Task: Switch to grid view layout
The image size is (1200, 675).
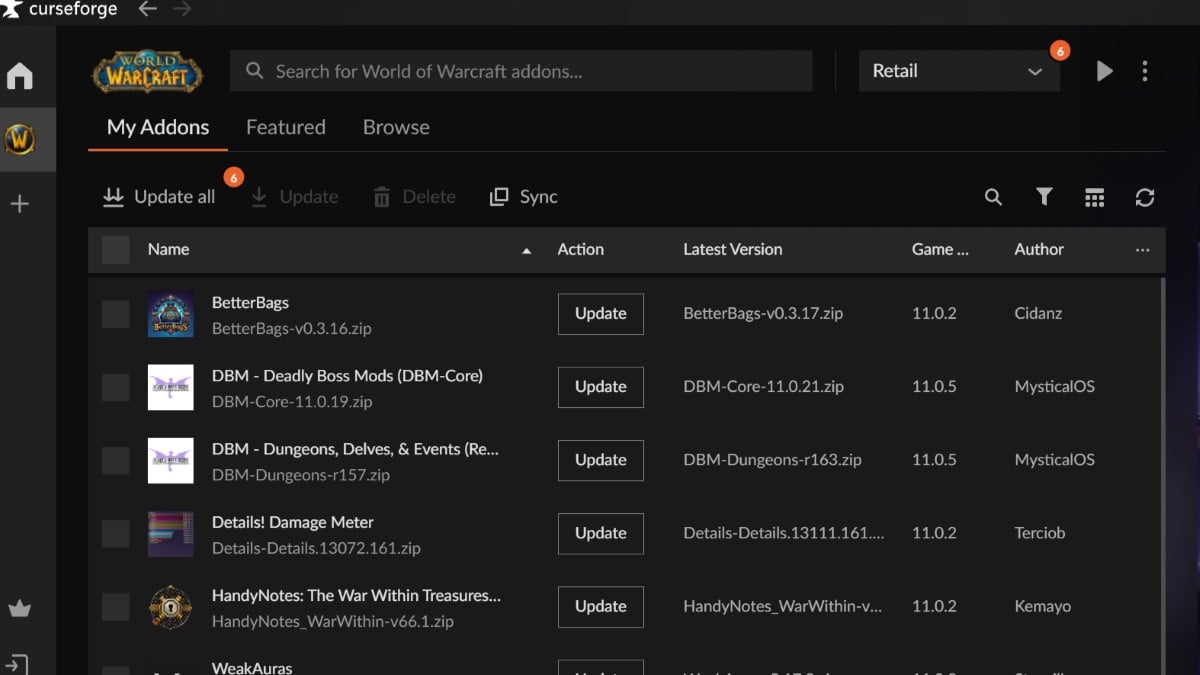Action: pos(1094,197)
